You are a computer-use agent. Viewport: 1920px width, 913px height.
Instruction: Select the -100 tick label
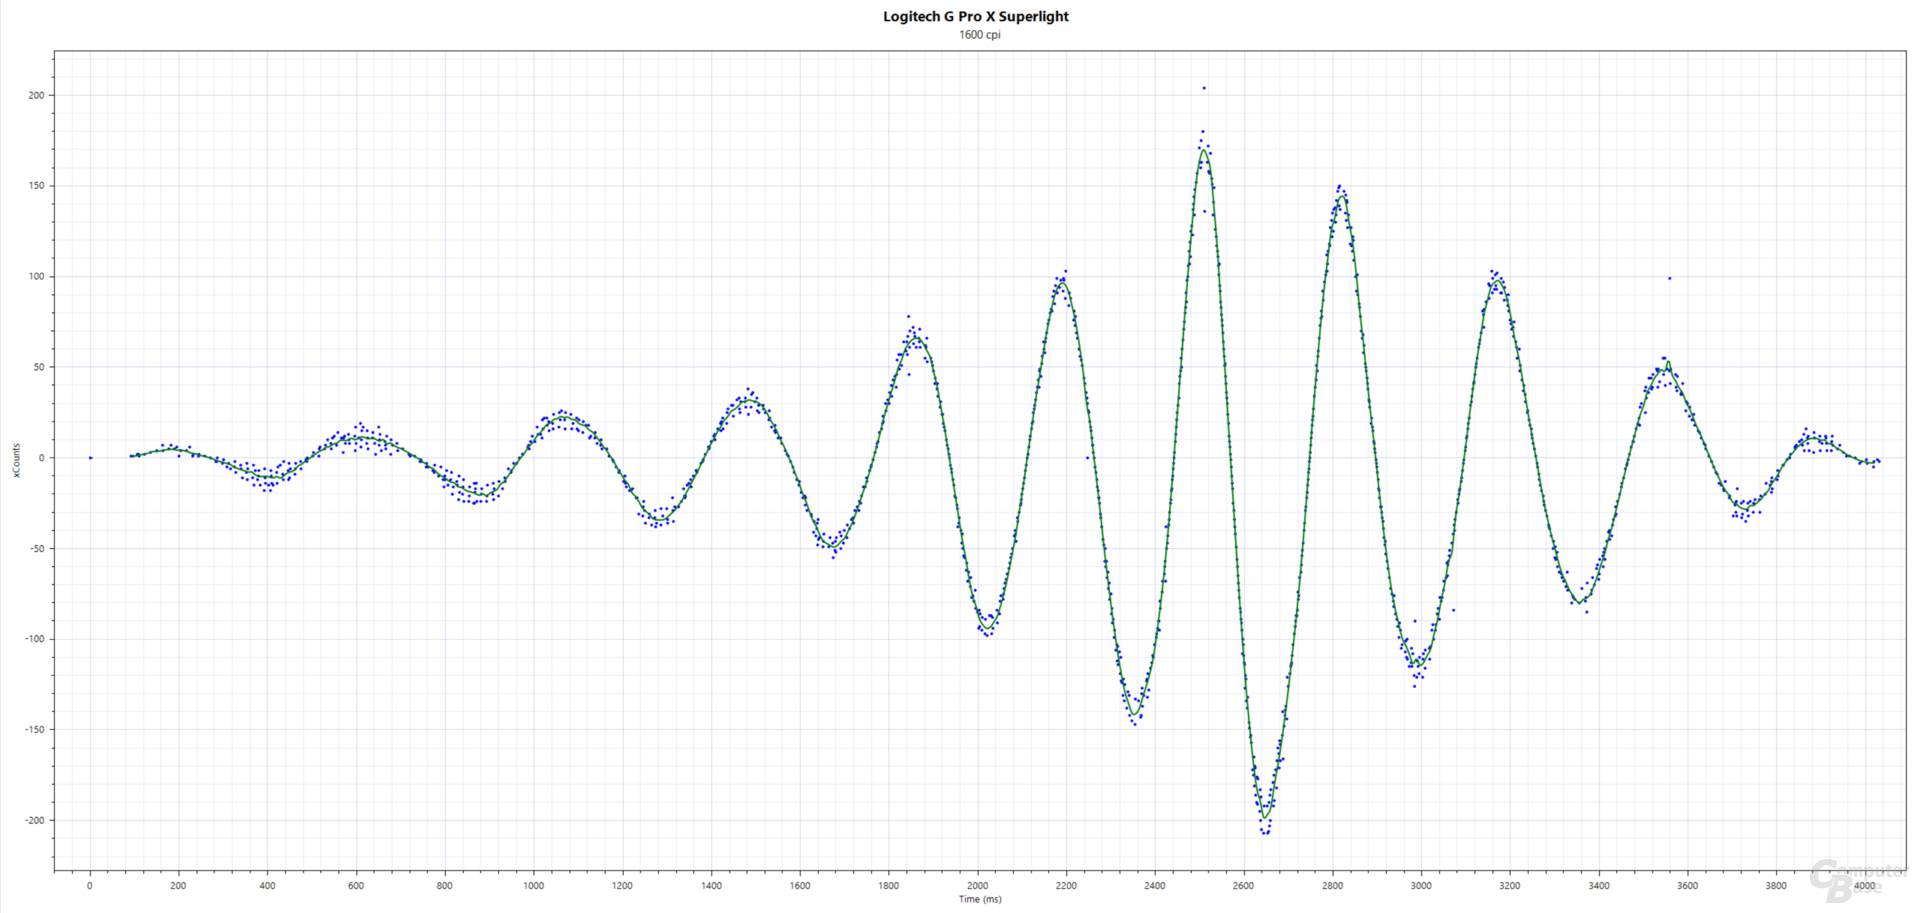(x=34, y=639)
